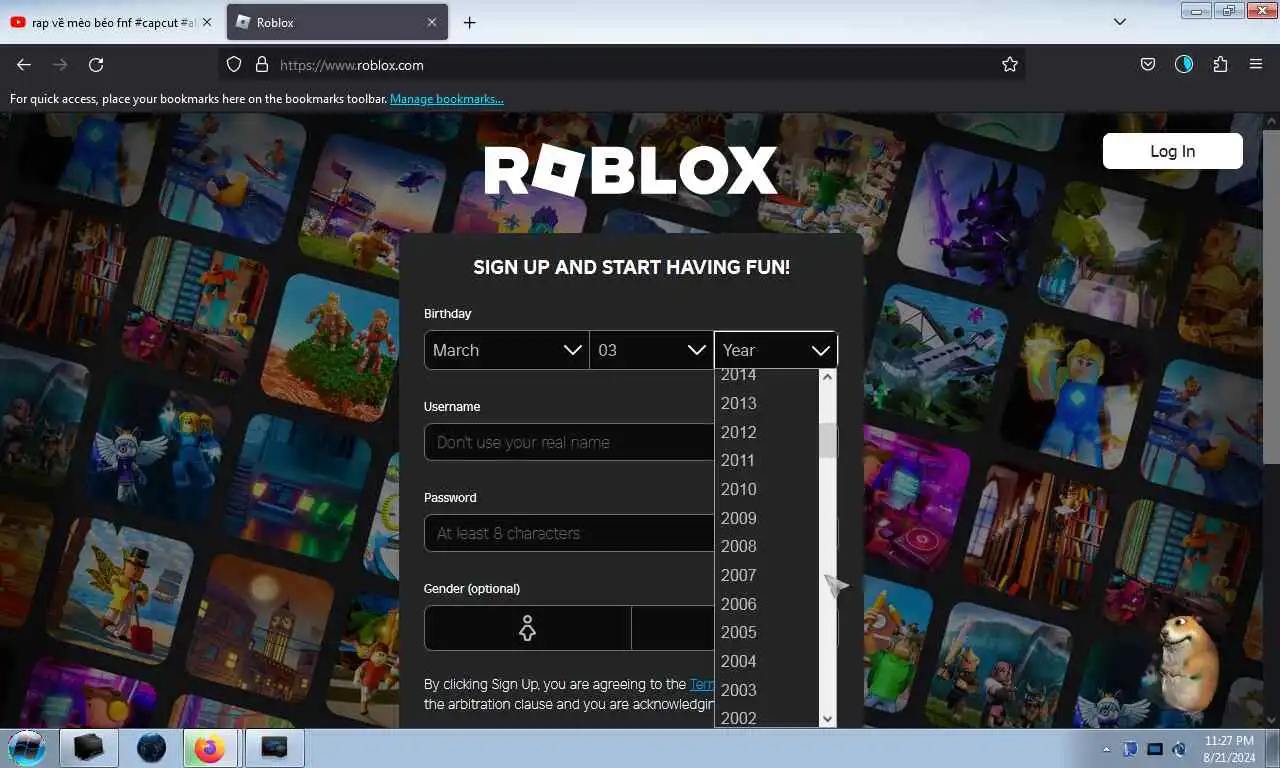This screenshot has height=768, width=1280.
Task: Show hidden tray icons arrow
Action: [1106, 749]
